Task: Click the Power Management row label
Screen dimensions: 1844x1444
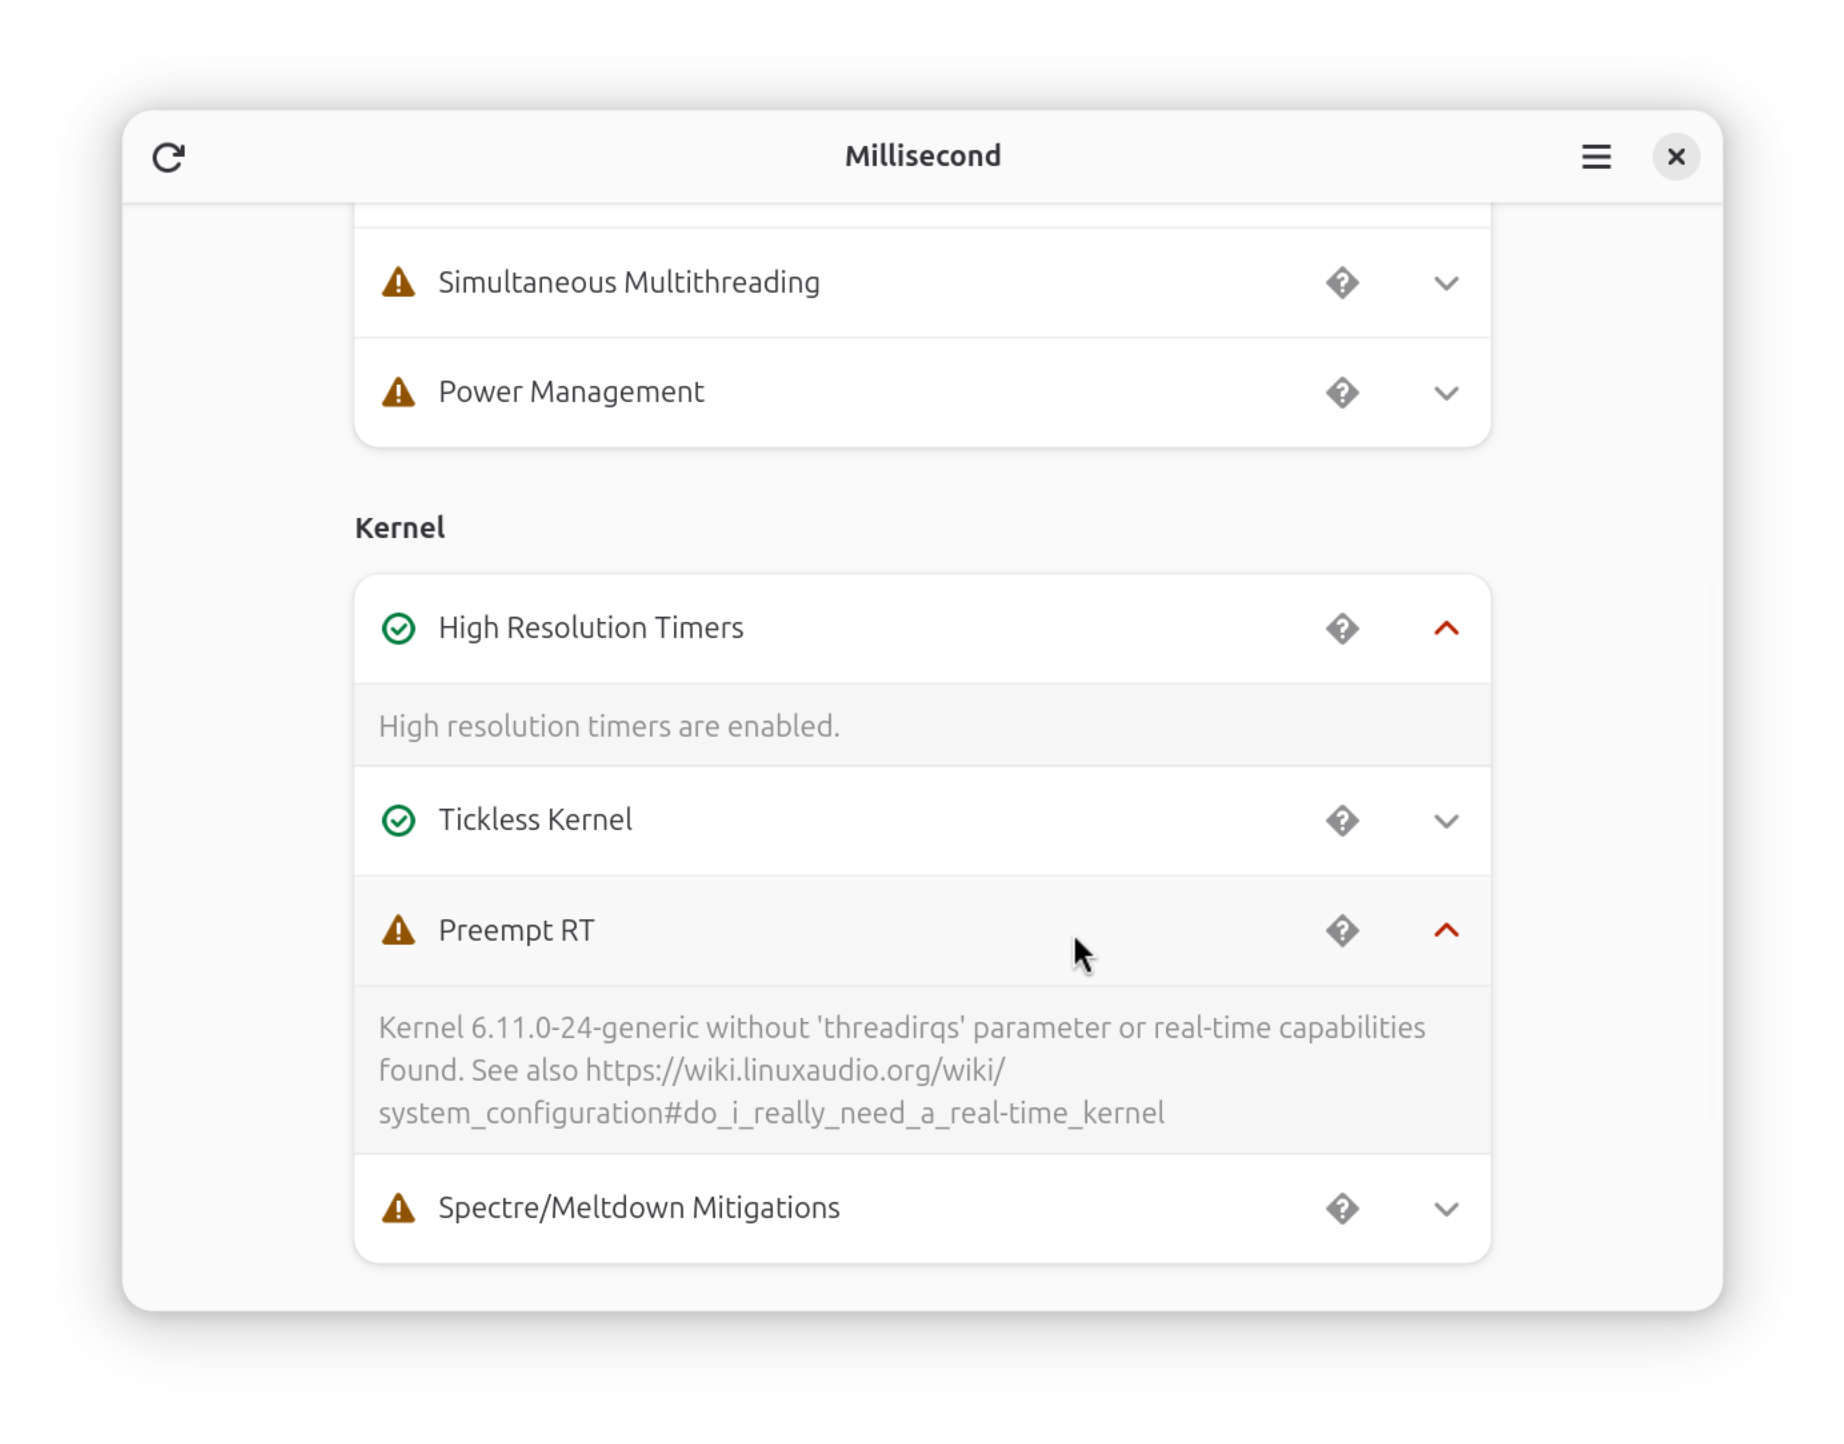Action: pos(571,392)
